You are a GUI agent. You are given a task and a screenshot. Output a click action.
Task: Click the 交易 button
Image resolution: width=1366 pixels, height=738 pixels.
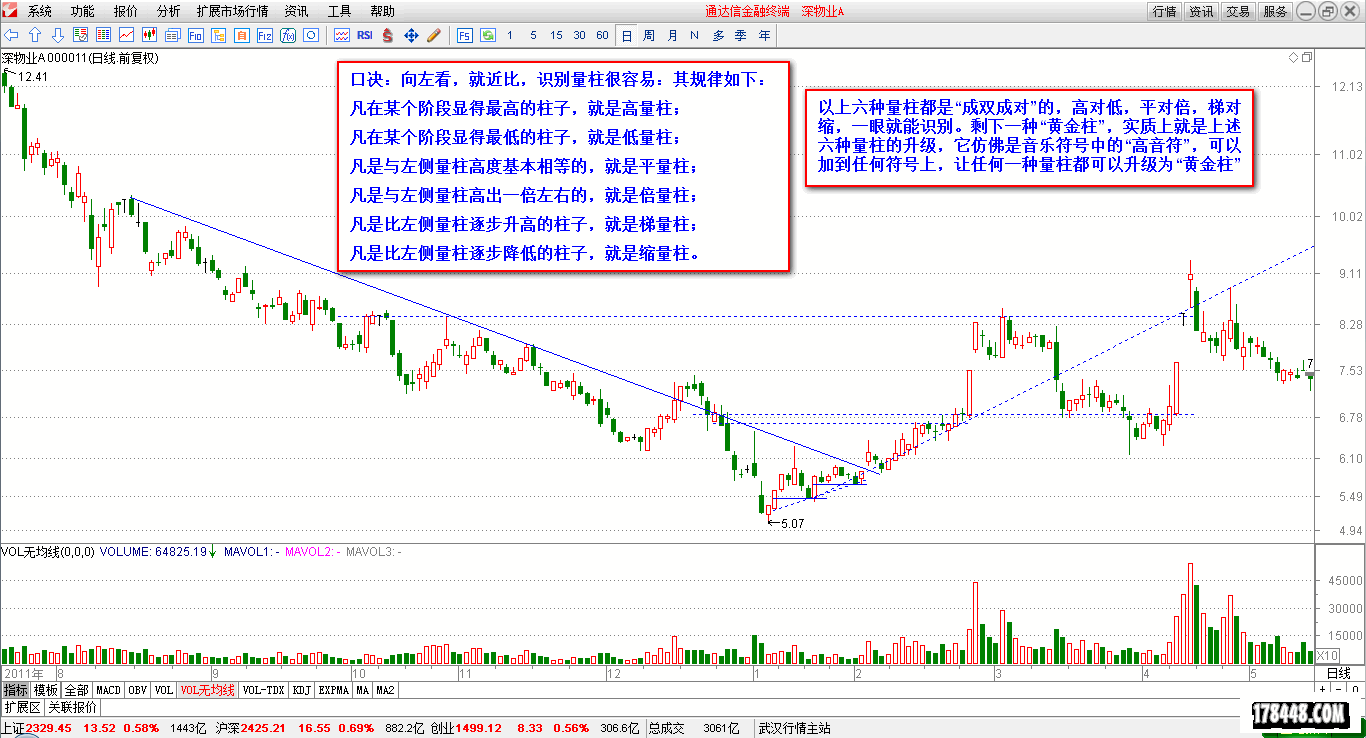coord(1238,11)
